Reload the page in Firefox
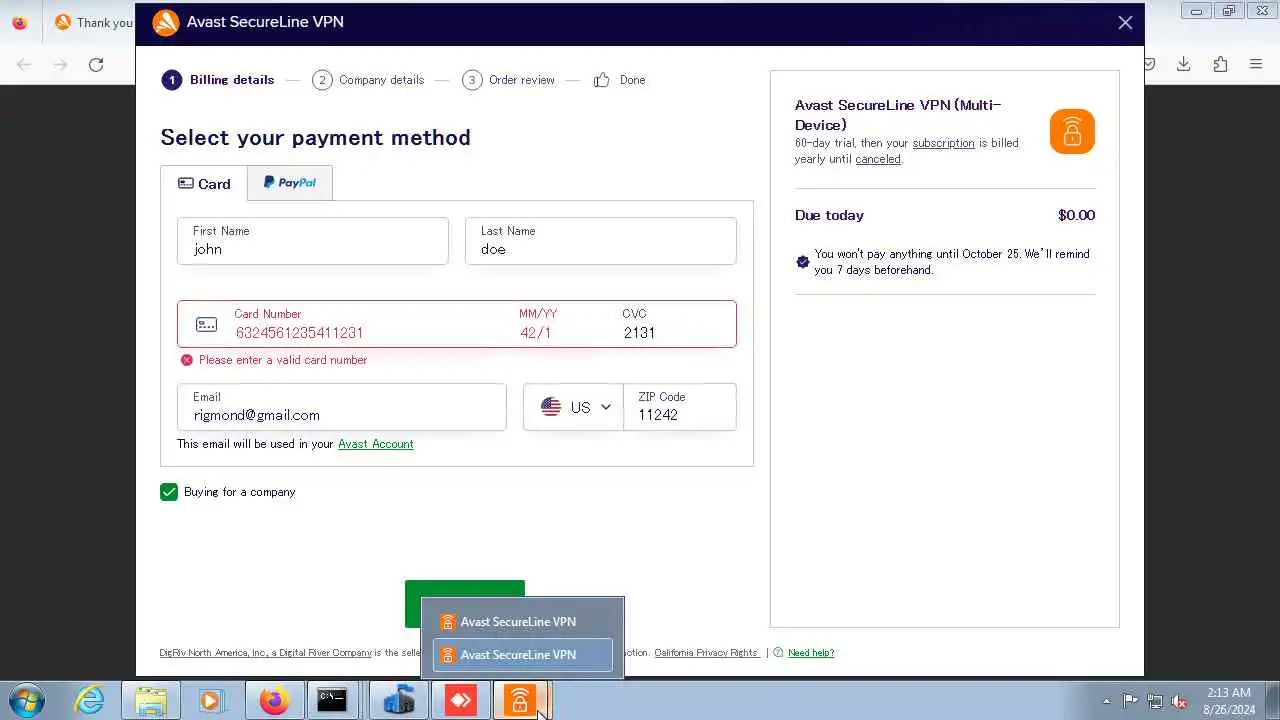1280x720 pixels. 96,64
